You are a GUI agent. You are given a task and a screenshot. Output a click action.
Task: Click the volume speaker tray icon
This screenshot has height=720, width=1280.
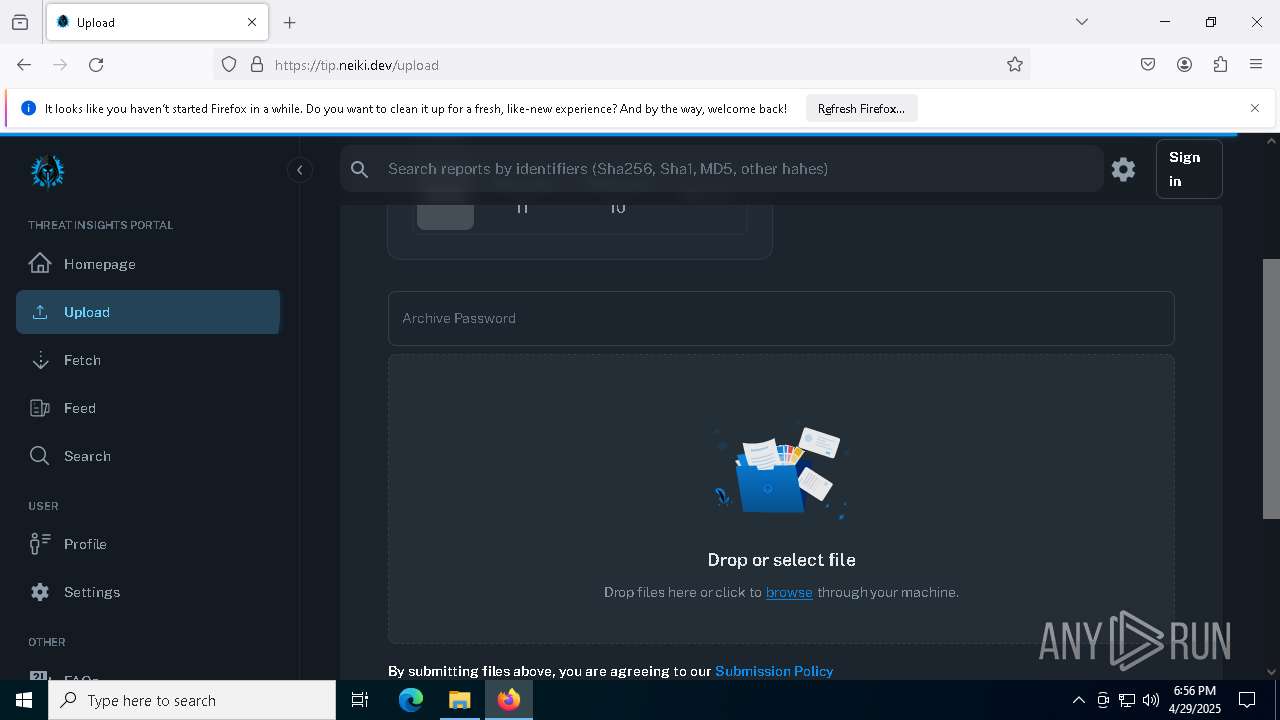[1151, 700]
